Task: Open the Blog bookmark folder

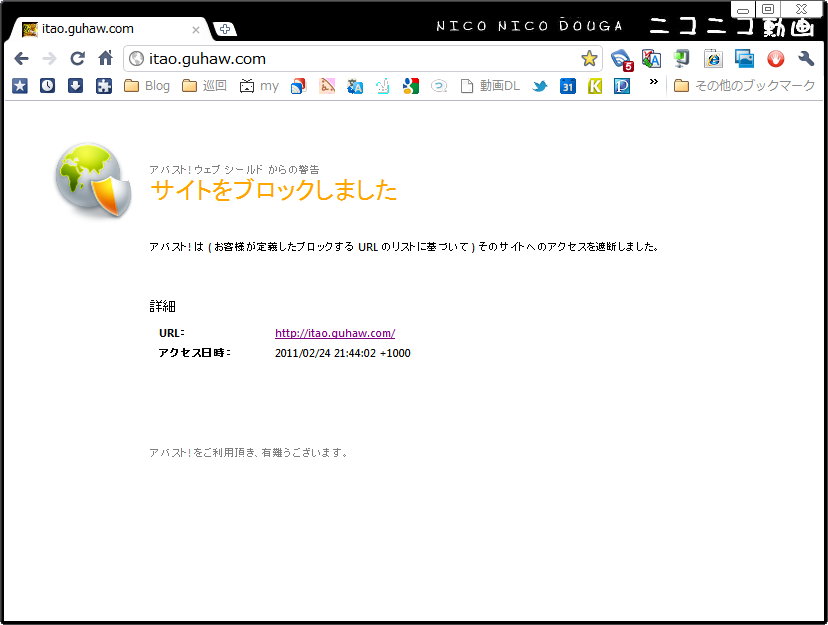Action: click(x=147, y=86)
